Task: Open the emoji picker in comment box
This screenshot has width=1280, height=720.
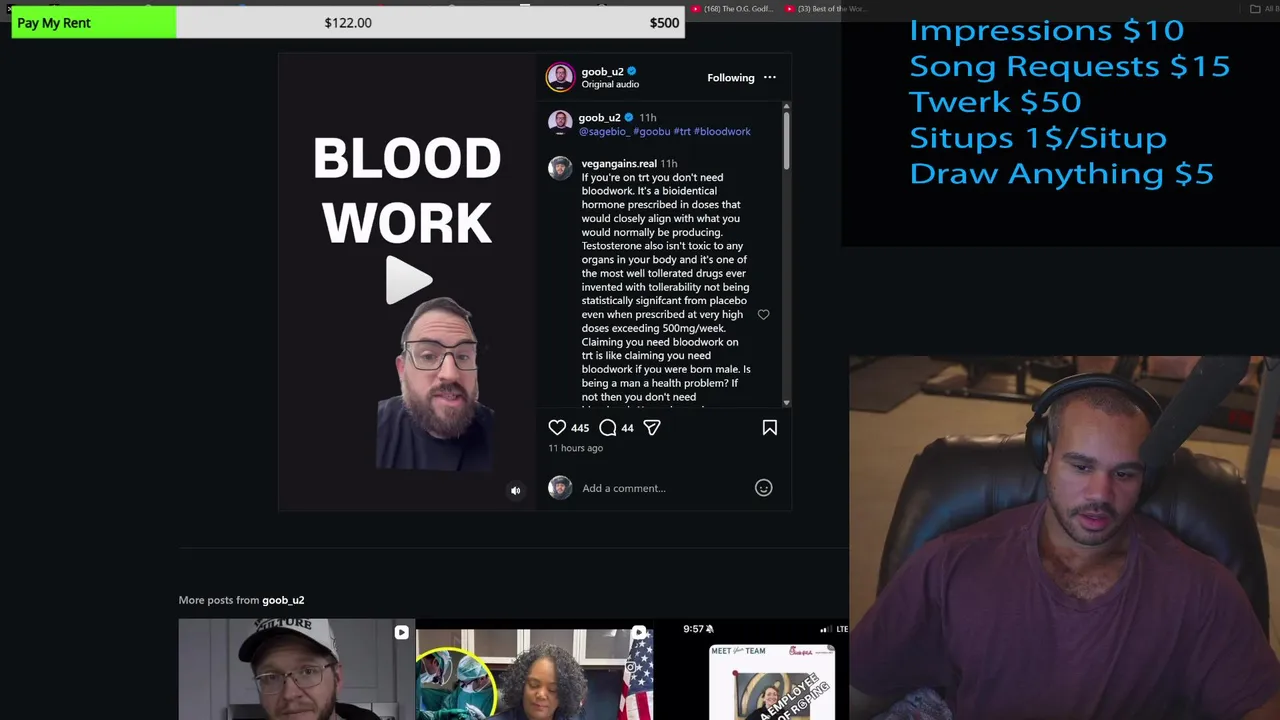Action: click(x=763, y=488)
